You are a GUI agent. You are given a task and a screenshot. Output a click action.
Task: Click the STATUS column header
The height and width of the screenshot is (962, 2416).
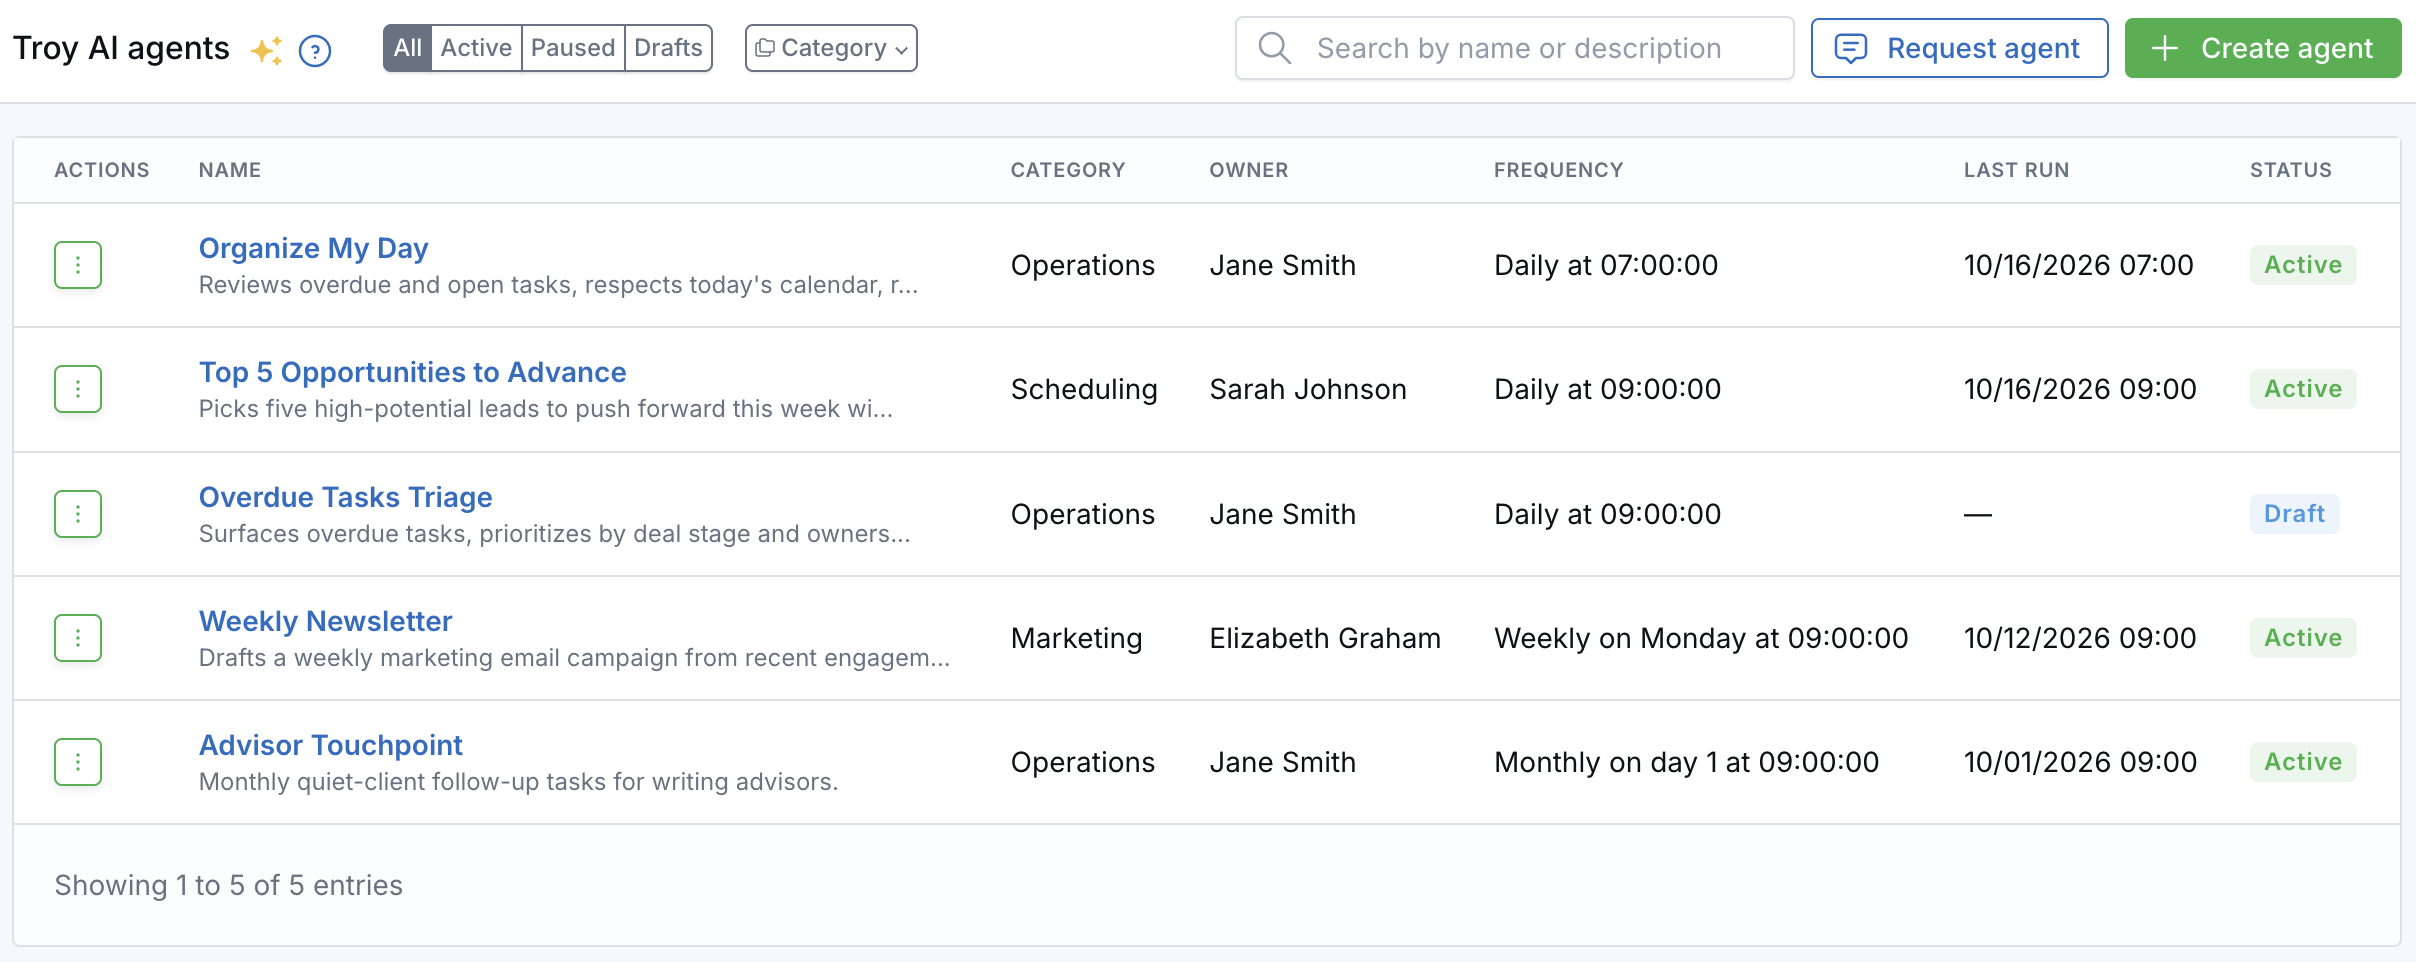click(x=2291, y=170)
